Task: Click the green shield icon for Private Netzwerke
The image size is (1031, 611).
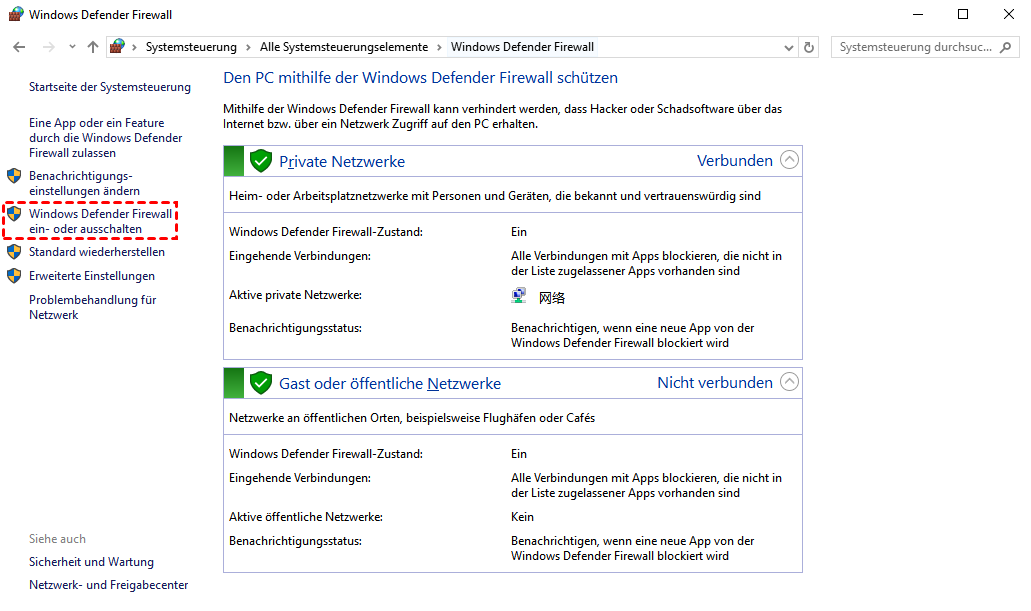Action: 261,161
